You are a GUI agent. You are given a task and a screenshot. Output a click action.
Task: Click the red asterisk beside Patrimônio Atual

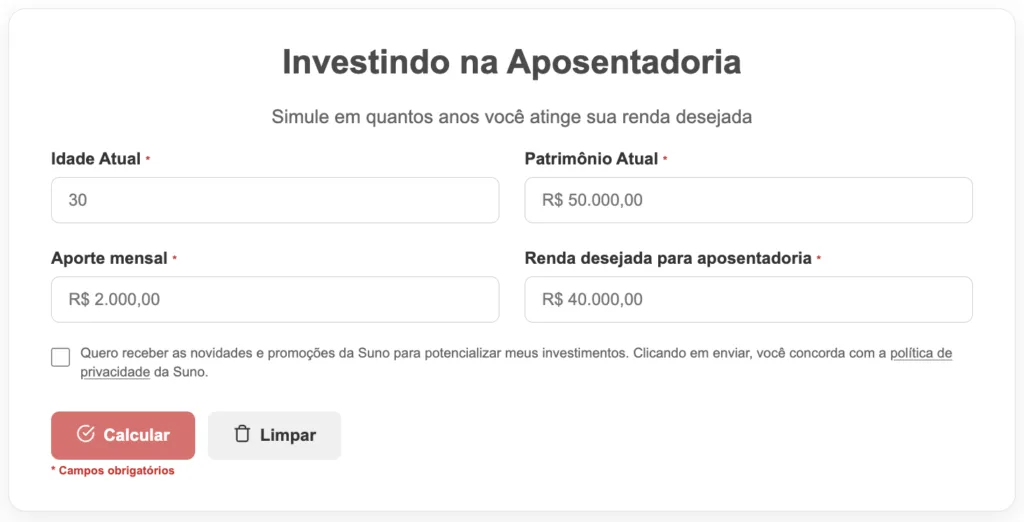(x=665, y=159)
